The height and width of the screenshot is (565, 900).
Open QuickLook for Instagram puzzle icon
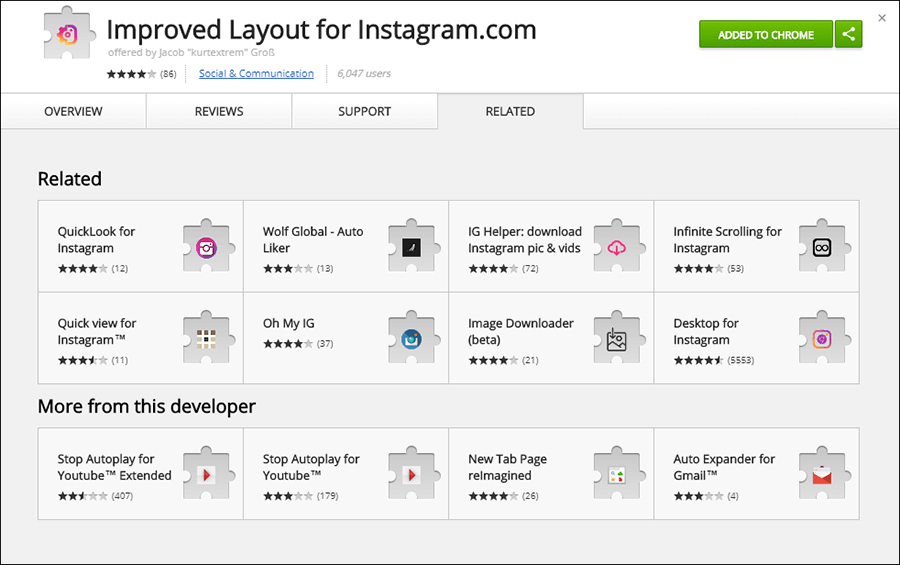coord(208,247)
